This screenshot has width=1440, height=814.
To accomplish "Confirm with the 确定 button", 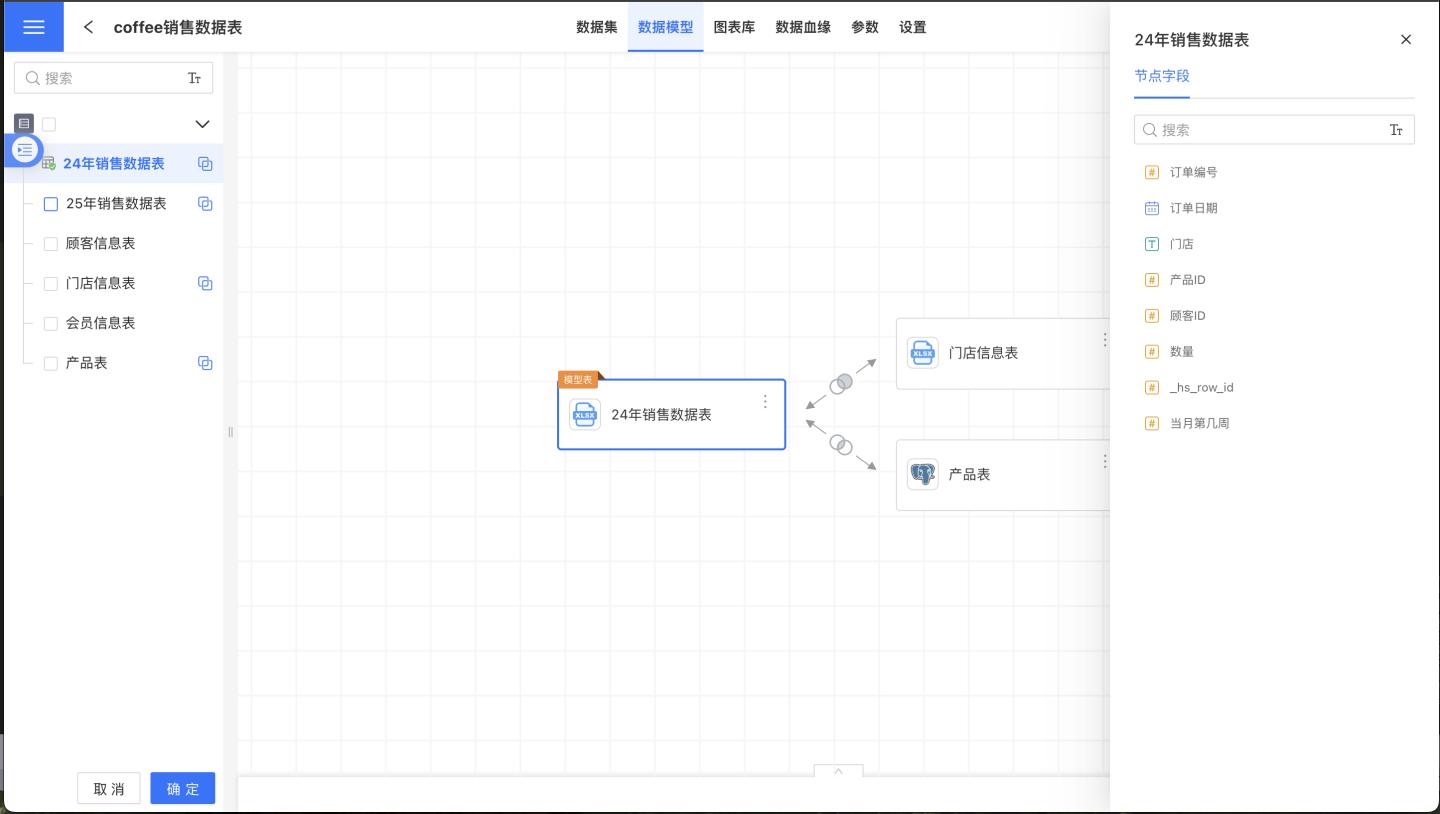I will (x=183, y=788).
